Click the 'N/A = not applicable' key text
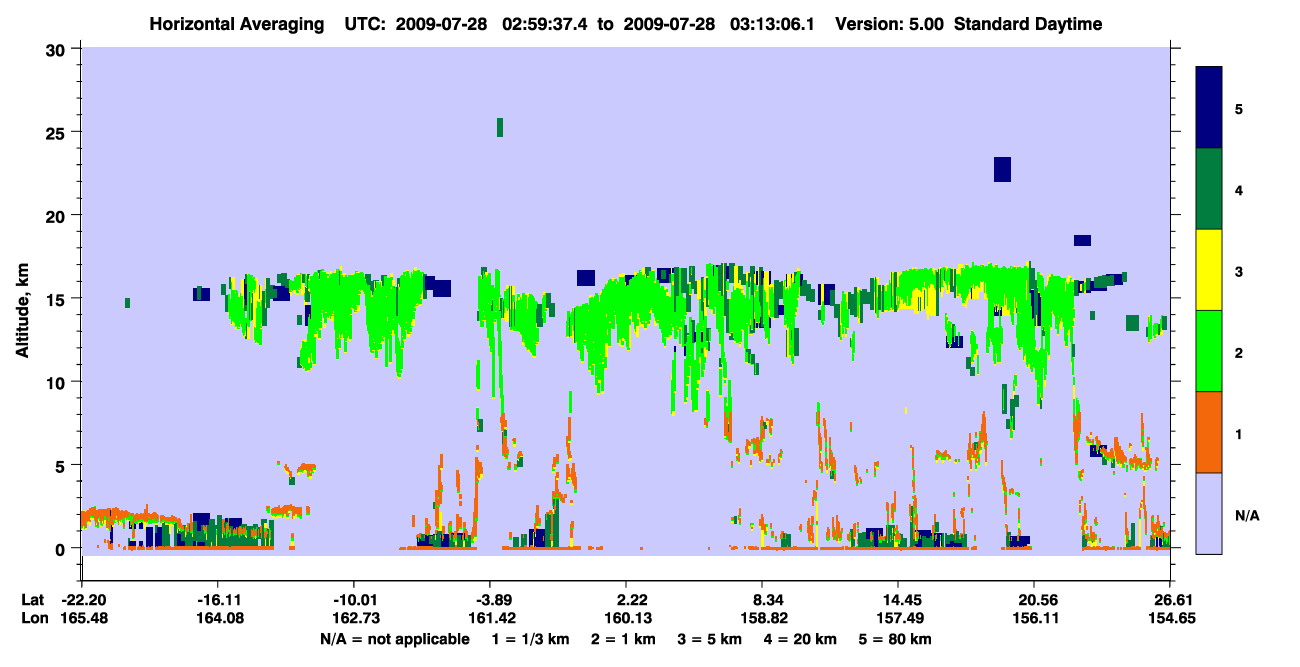The width and height of the screenshot is (1300, 667). pyautogui.click(x=395, y=639)
